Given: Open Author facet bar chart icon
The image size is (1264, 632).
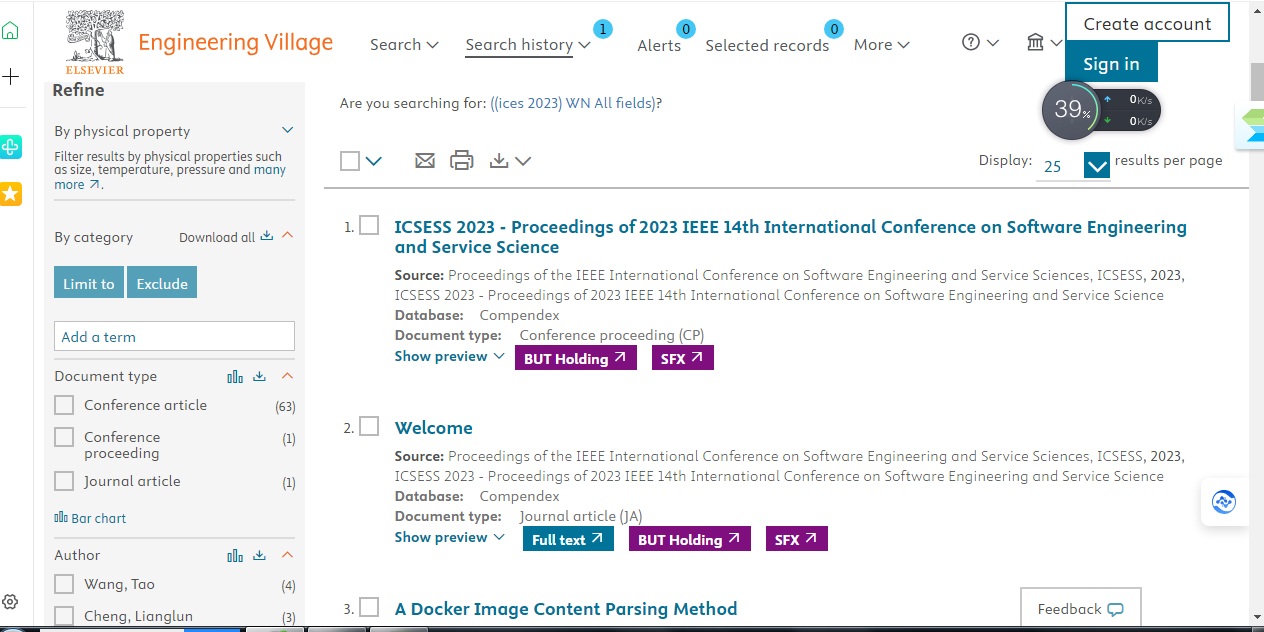Looking at the screenshot, I should click(x=235, y=555).
